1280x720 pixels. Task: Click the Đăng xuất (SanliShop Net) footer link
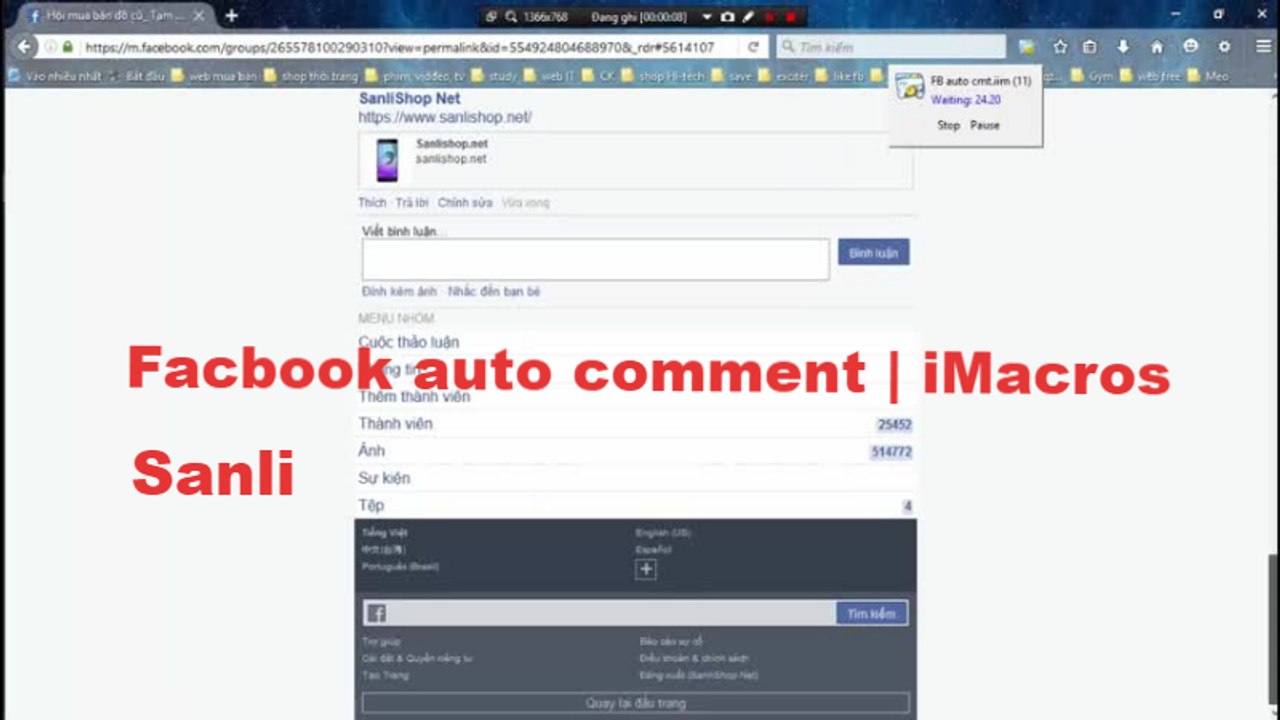(699, 675)
